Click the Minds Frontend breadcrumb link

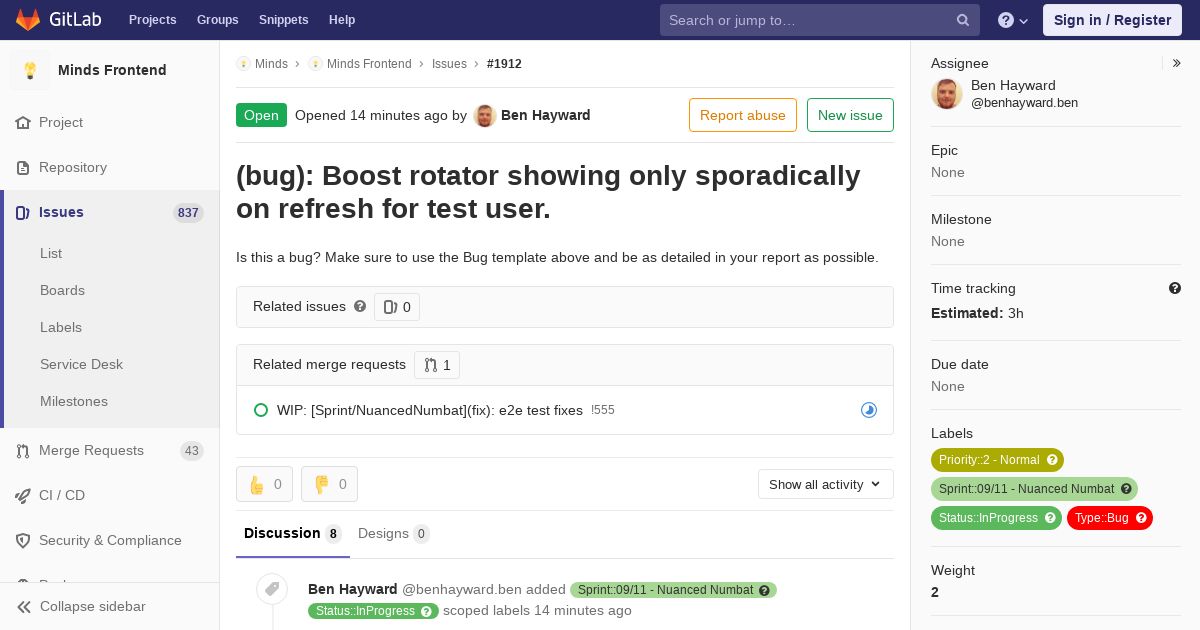[x=369, y=63]
